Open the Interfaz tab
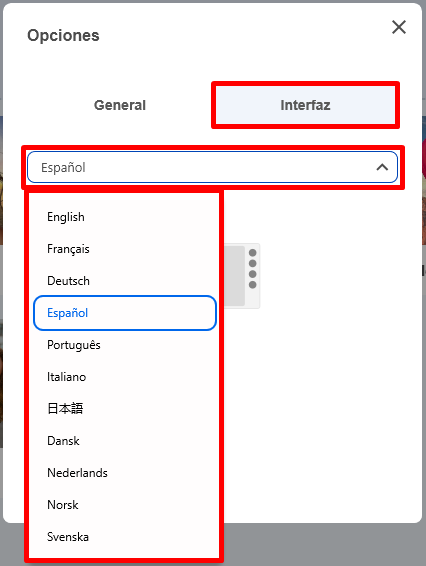 pos(305,105)
